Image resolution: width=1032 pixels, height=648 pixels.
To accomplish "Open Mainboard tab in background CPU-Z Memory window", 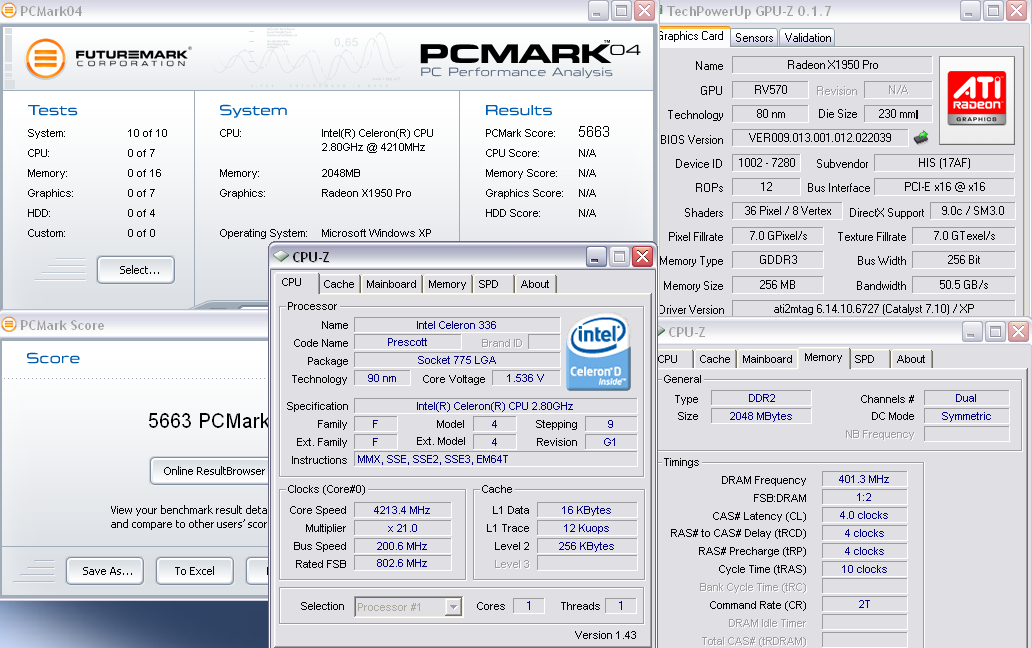I will tap(767, 359).
